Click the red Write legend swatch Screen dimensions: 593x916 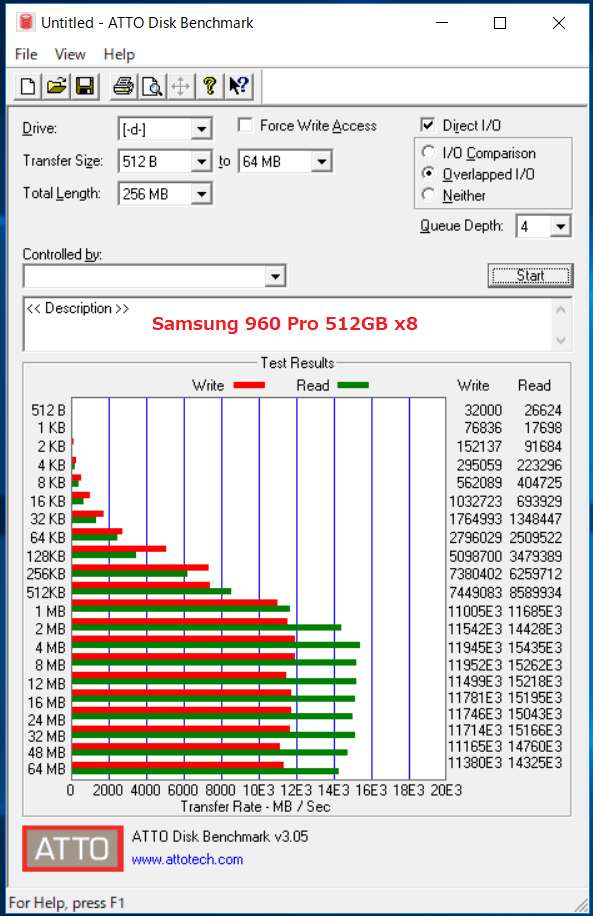[x=249, y=385]
